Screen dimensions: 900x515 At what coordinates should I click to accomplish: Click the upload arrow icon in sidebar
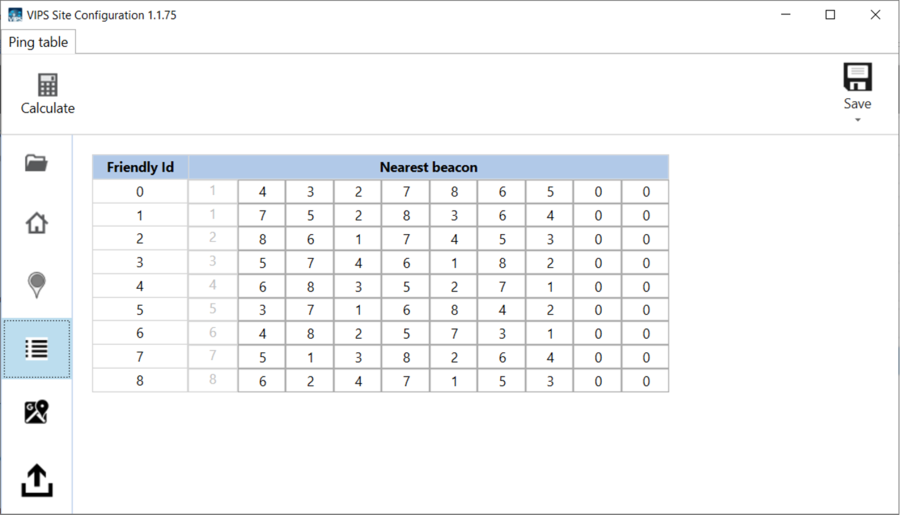[37, 481]
